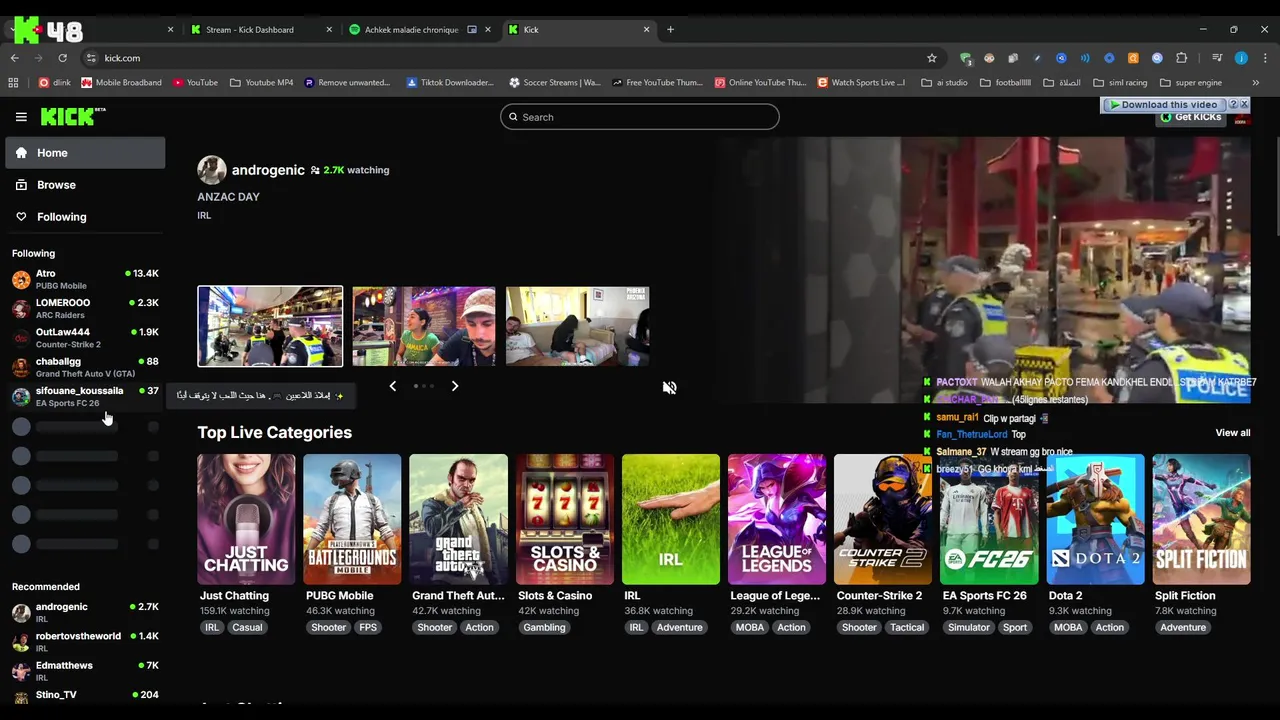Click Casual tag under Just Chatting
This screenshot has height=720, width=1280.
tap(247, 628)
